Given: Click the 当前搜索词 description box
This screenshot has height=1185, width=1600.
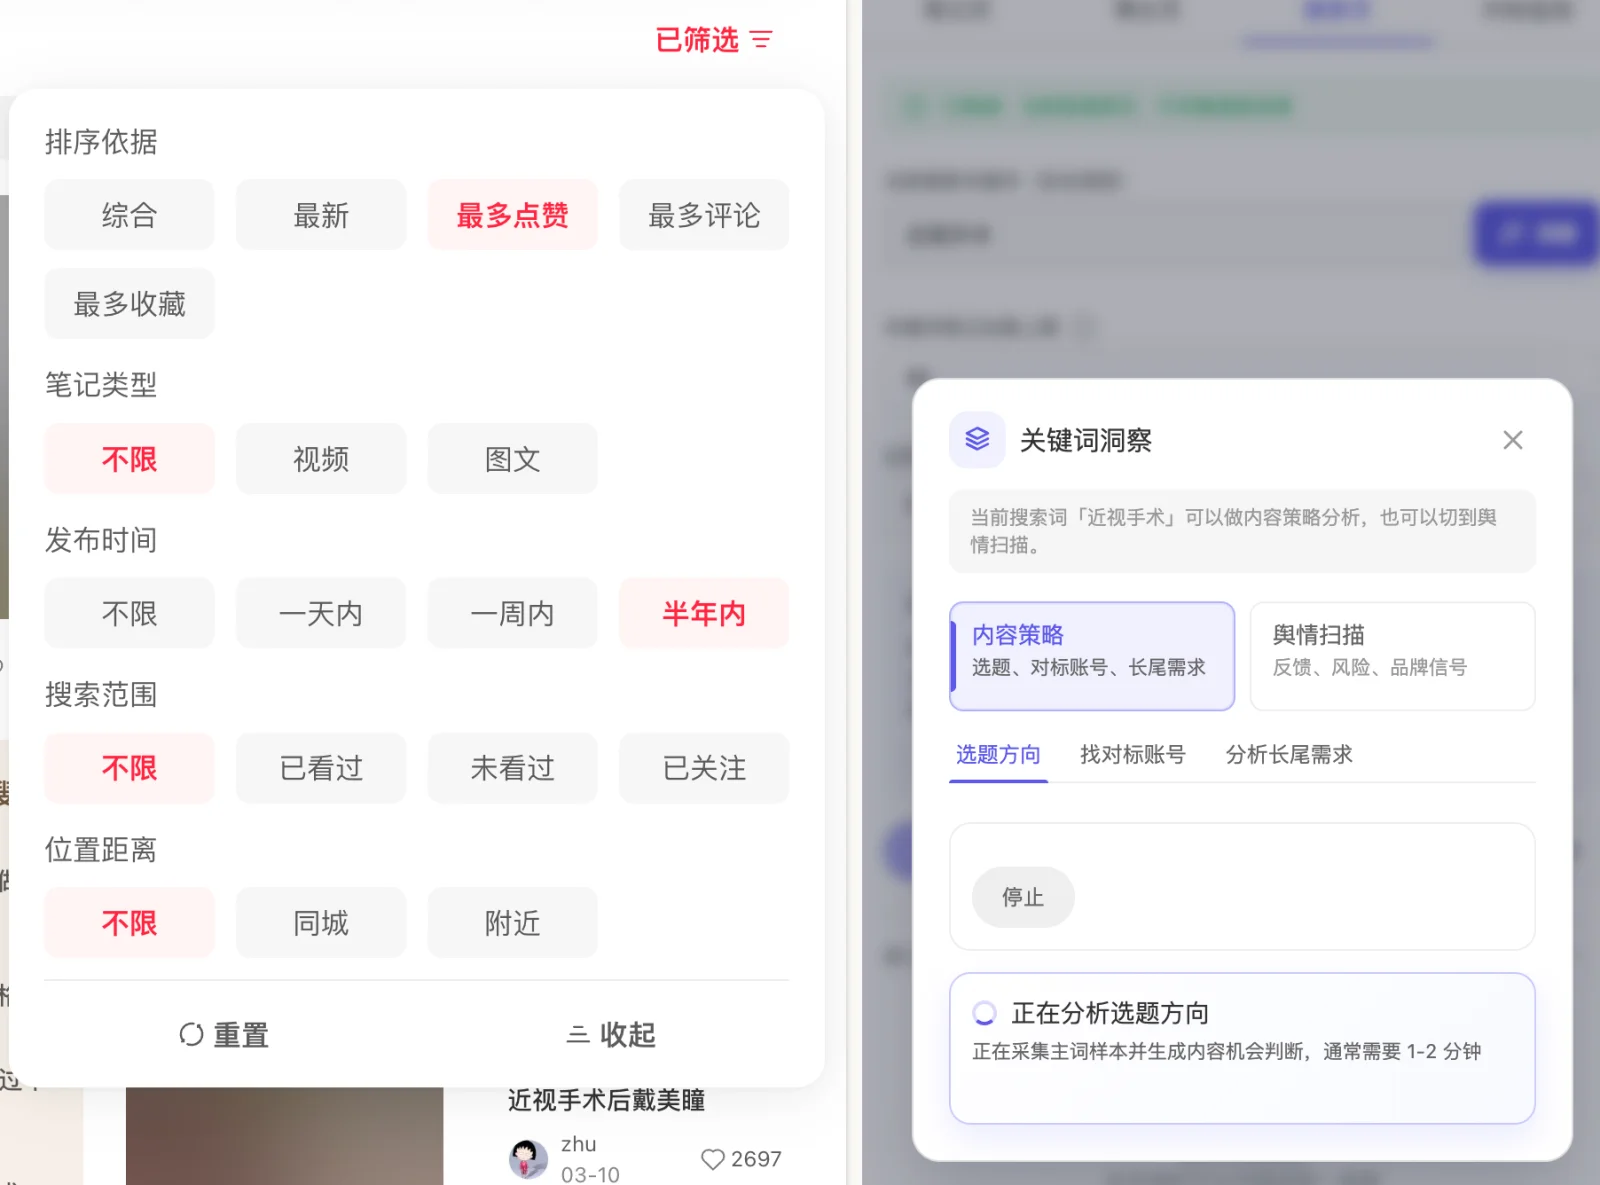Looking at the screenshot, I should click(x=1242, y=531).
